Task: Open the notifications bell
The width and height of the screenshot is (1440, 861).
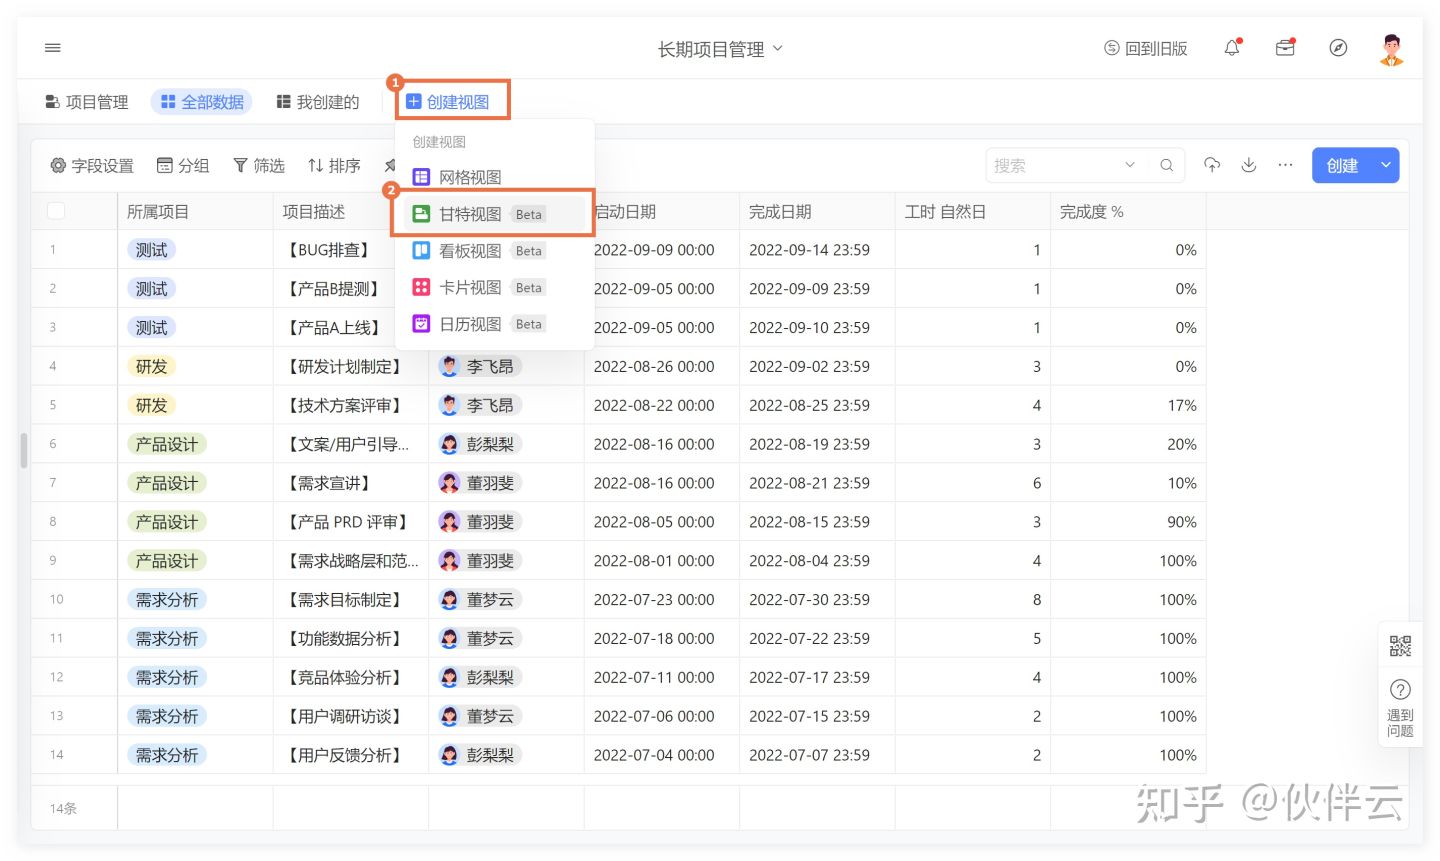Action: coord(1232,48)
